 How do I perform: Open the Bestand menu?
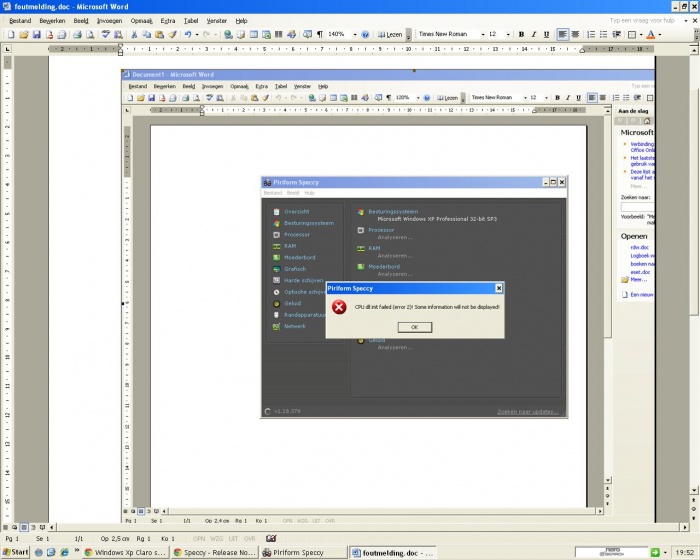[x=20, y=21]
